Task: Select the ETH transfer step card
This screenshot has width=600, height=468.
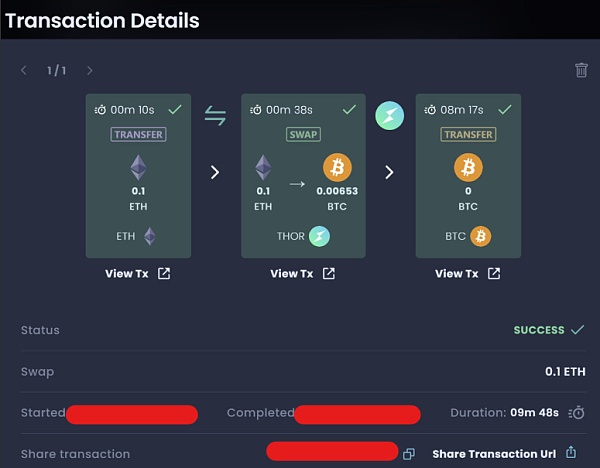Action: 138,176
